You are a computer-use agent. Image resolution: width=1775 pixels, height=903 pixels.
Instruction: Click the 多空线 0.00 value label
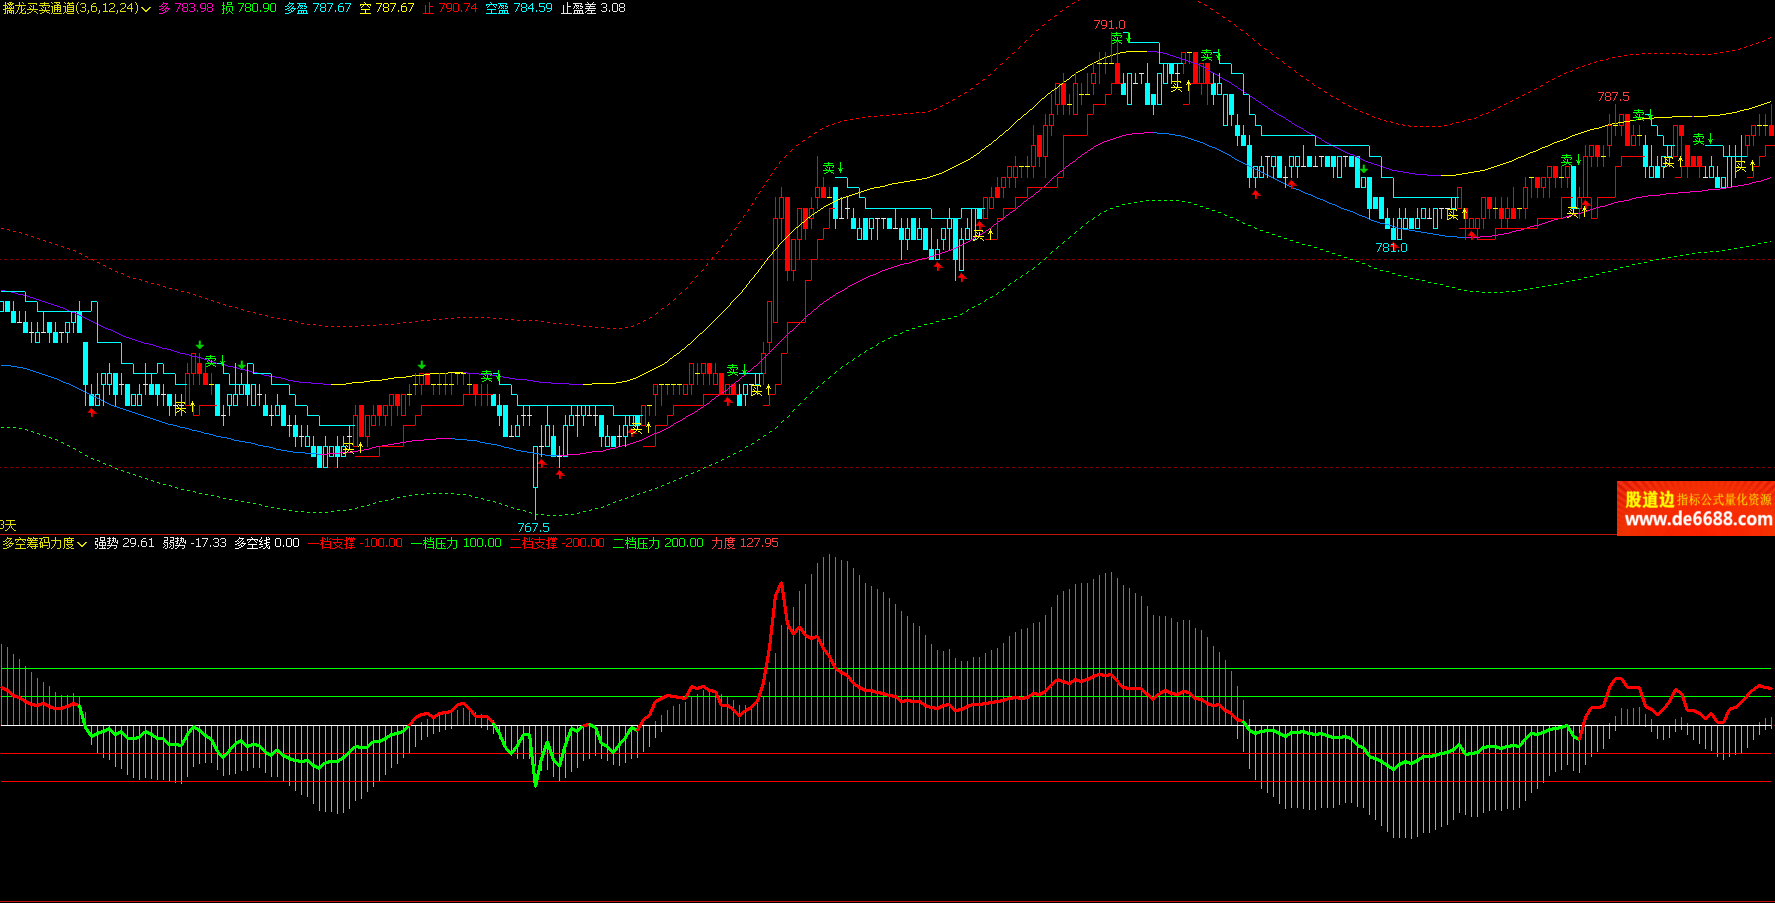tap(266, 543)
